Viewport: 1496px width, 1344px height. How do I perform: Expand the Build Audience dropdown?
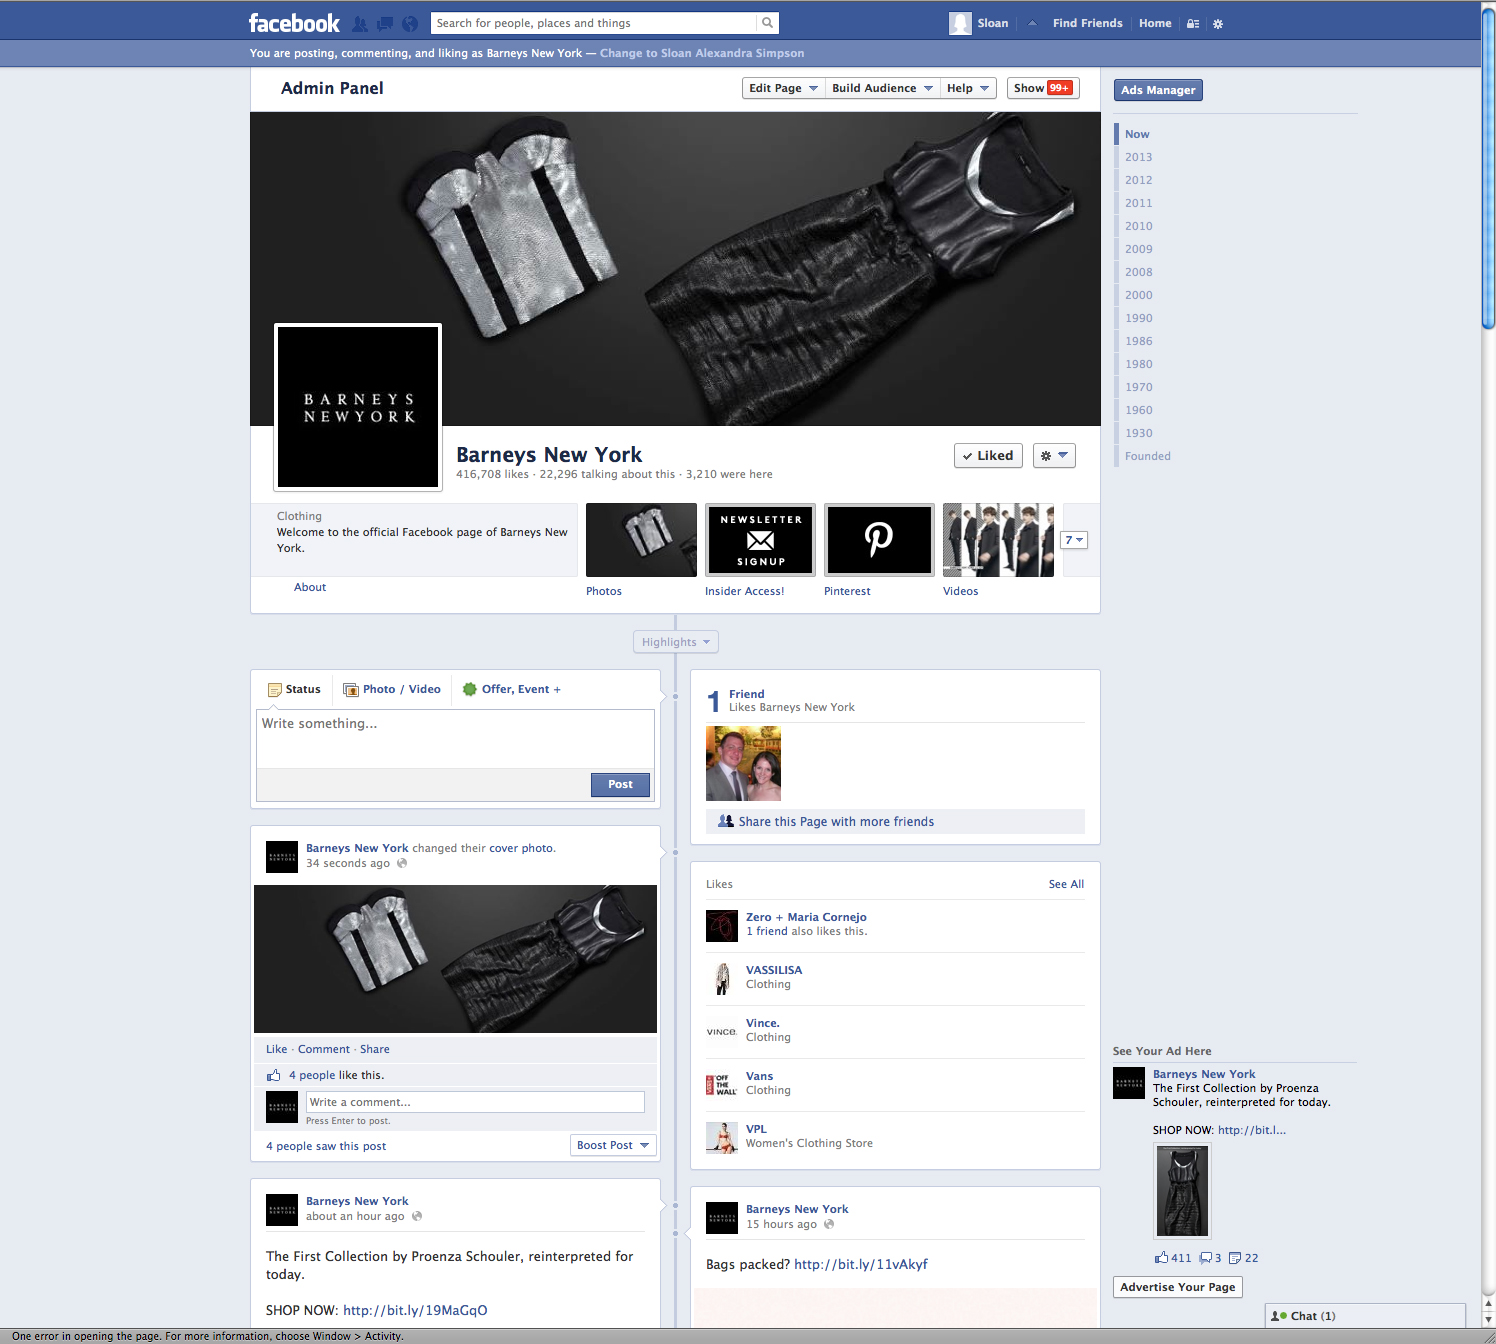(x=882, y=88)
